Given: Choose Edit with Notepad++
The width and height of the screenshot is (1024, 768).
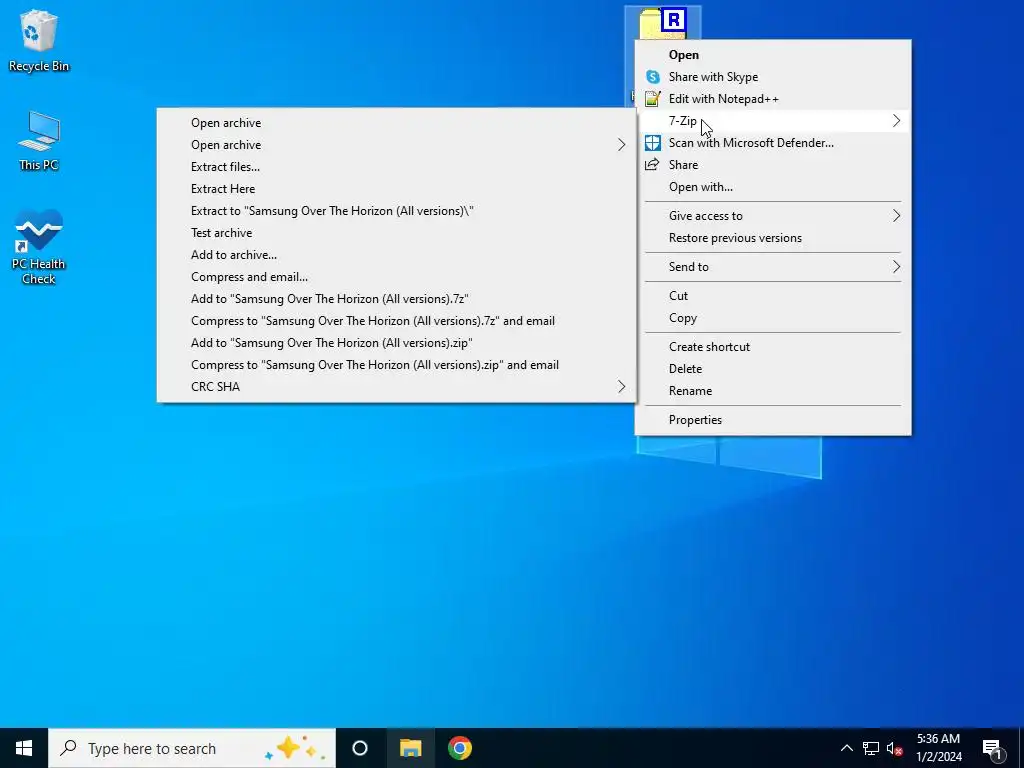Looking at the screenshot, I should point(773,99).
